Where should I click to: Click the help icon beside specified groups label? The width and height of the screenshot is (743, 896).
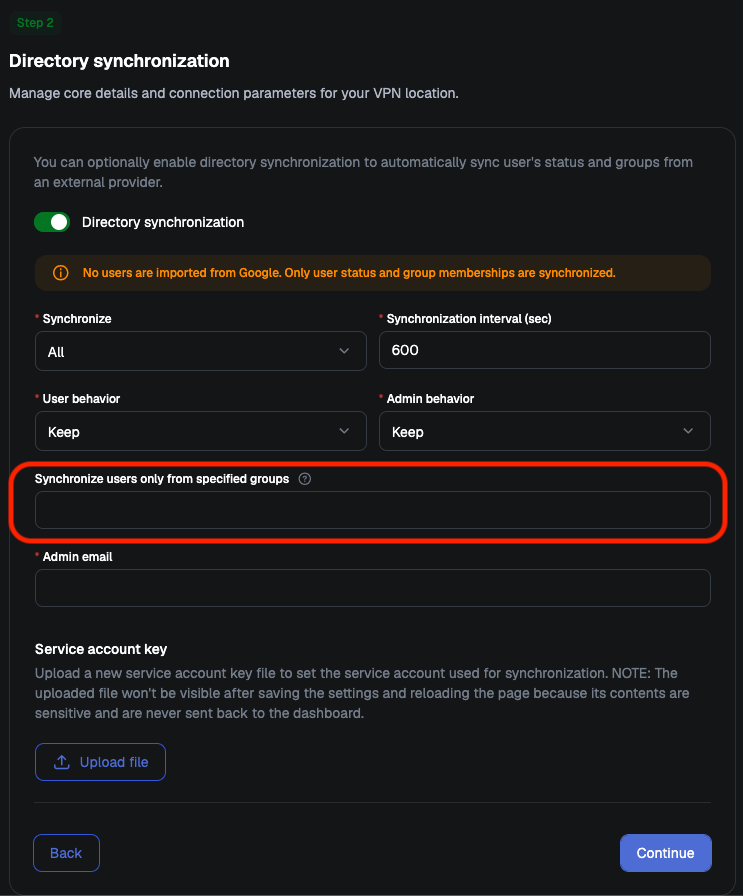[x=305, y=479]
